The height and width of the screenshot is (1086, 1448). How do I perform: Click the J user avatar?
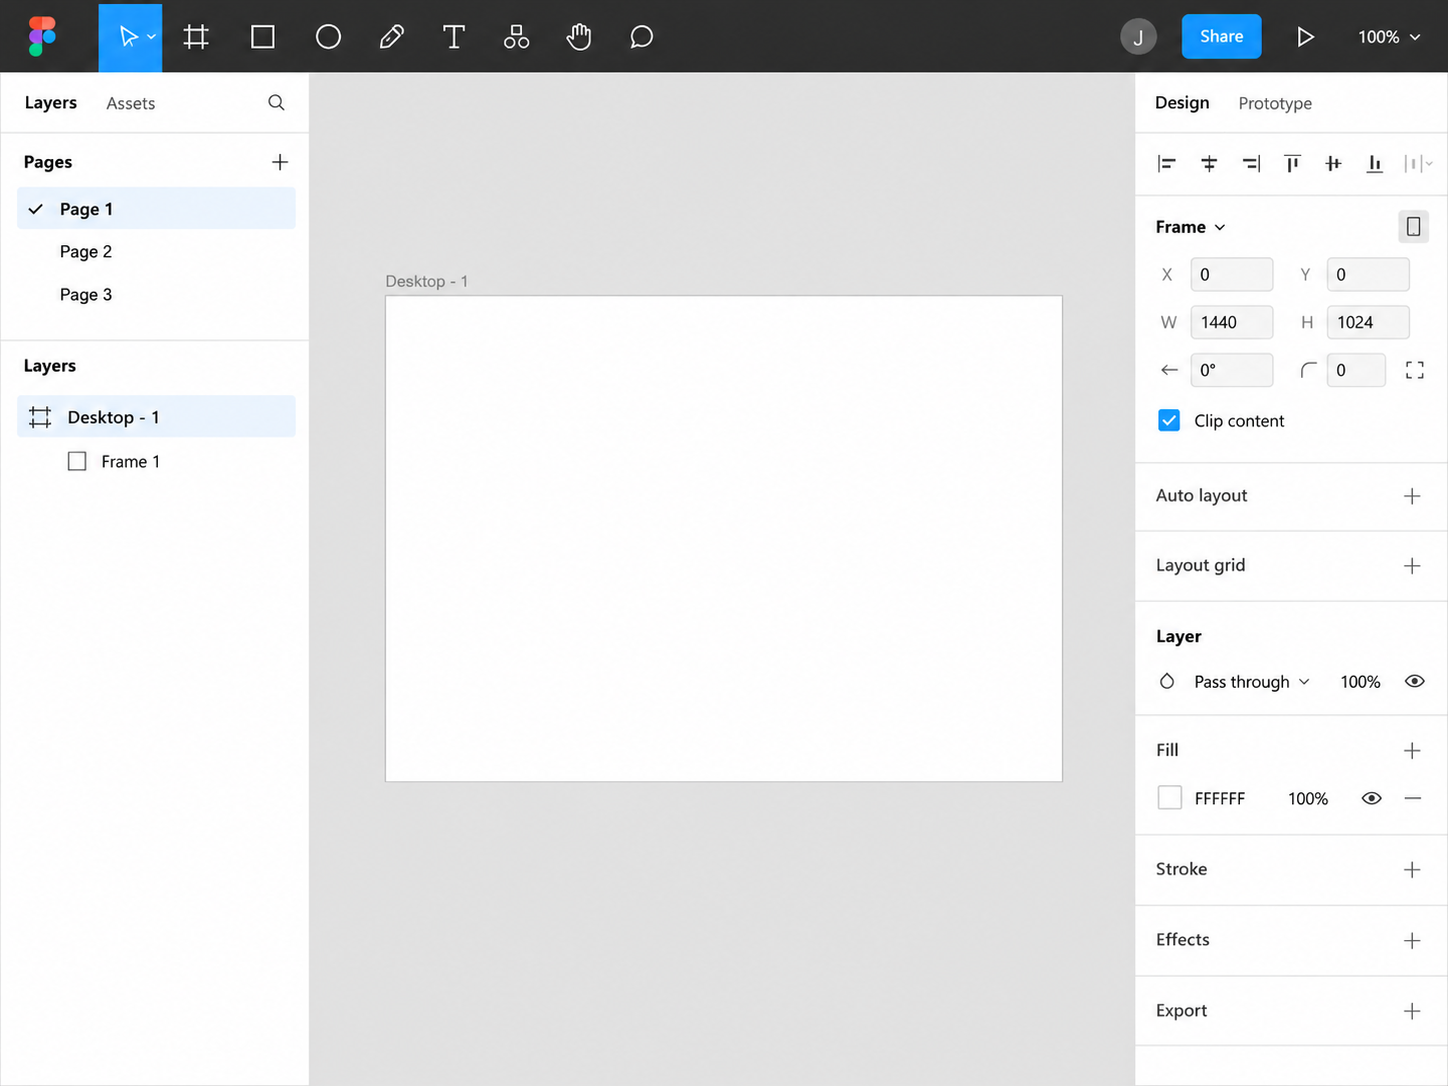[1138, 37]
